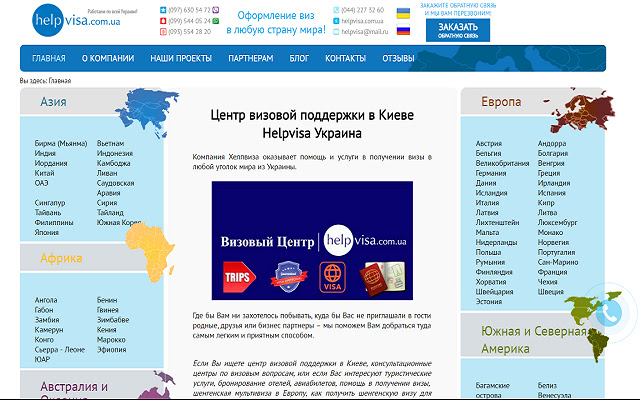This screenshot has height=400, width=640.
Task: Open the ОТЗЫВЫ menu item
Action: click(x=398, y=58)
